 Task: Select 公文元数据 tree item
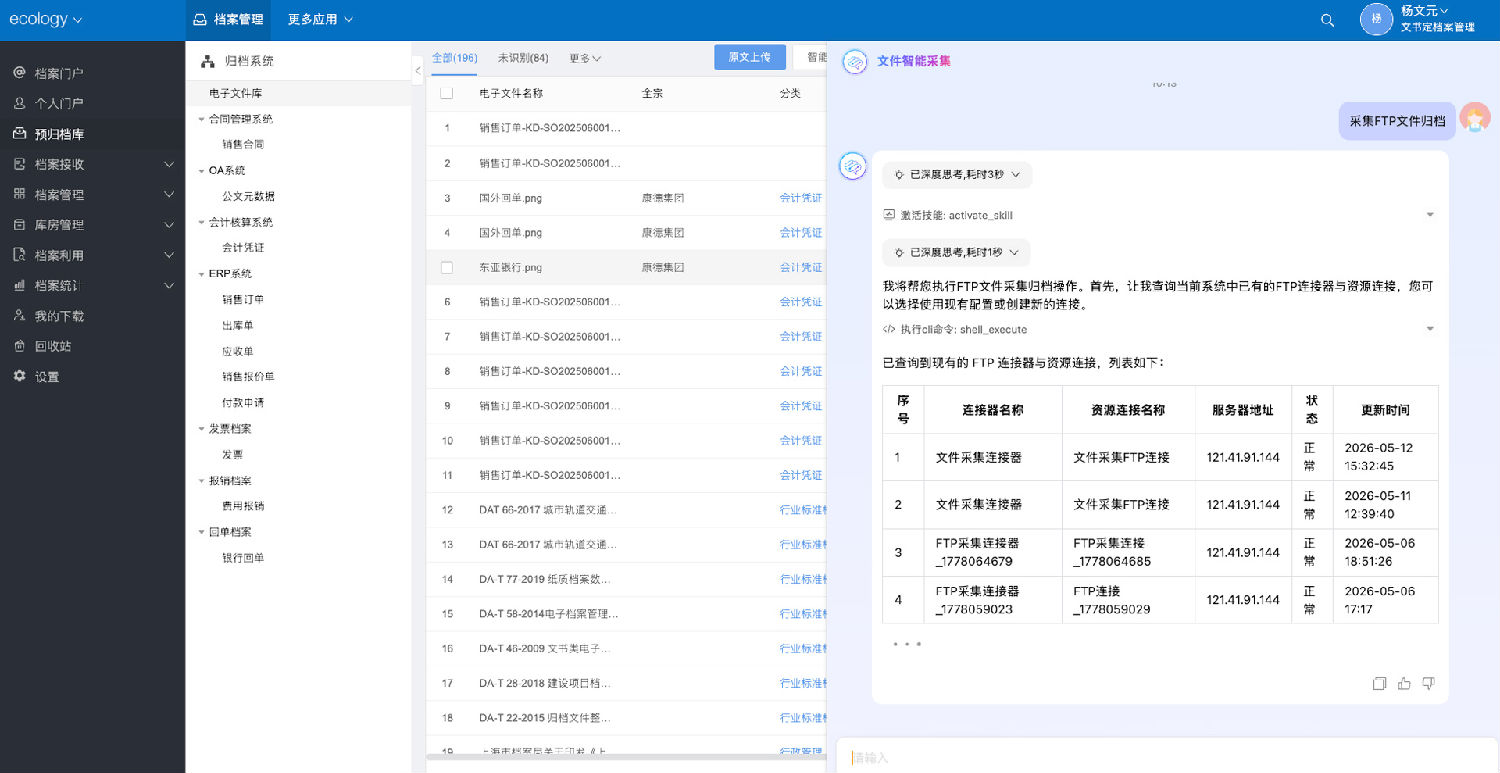click(248, 196)
